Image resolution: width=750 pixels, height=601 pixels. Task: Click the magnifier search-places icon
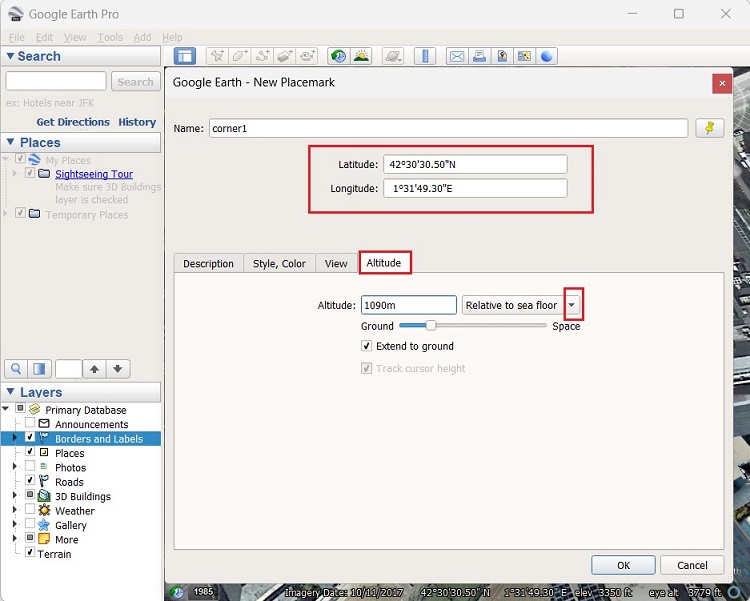16,369
